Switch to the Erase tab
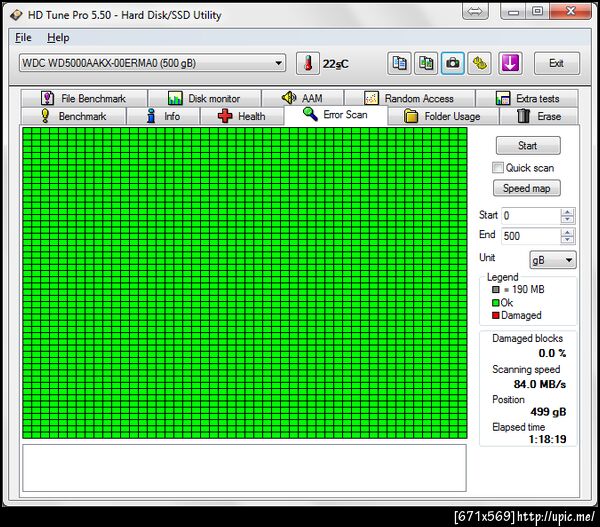The width and height of the screenshot is (600, 527). (539, 116)
